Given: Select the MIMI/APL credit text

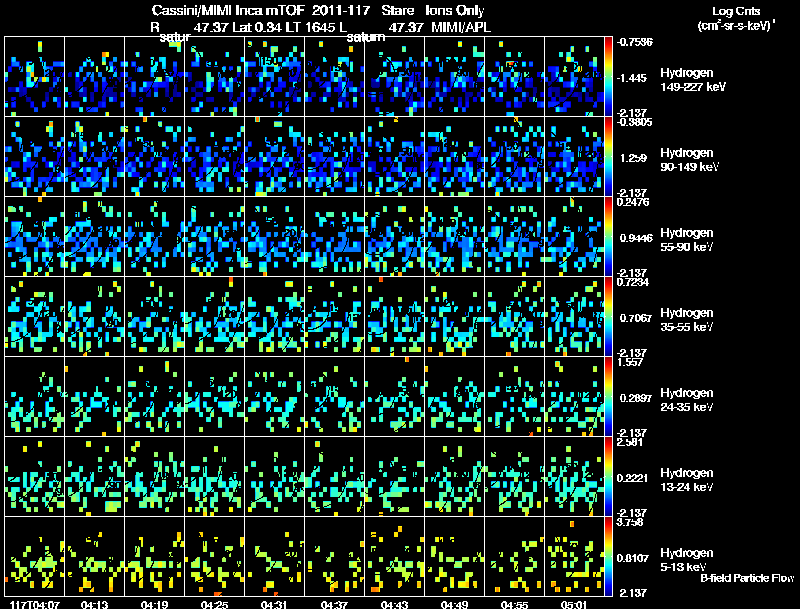Looking at the screenshot, I should coord(461,27).
